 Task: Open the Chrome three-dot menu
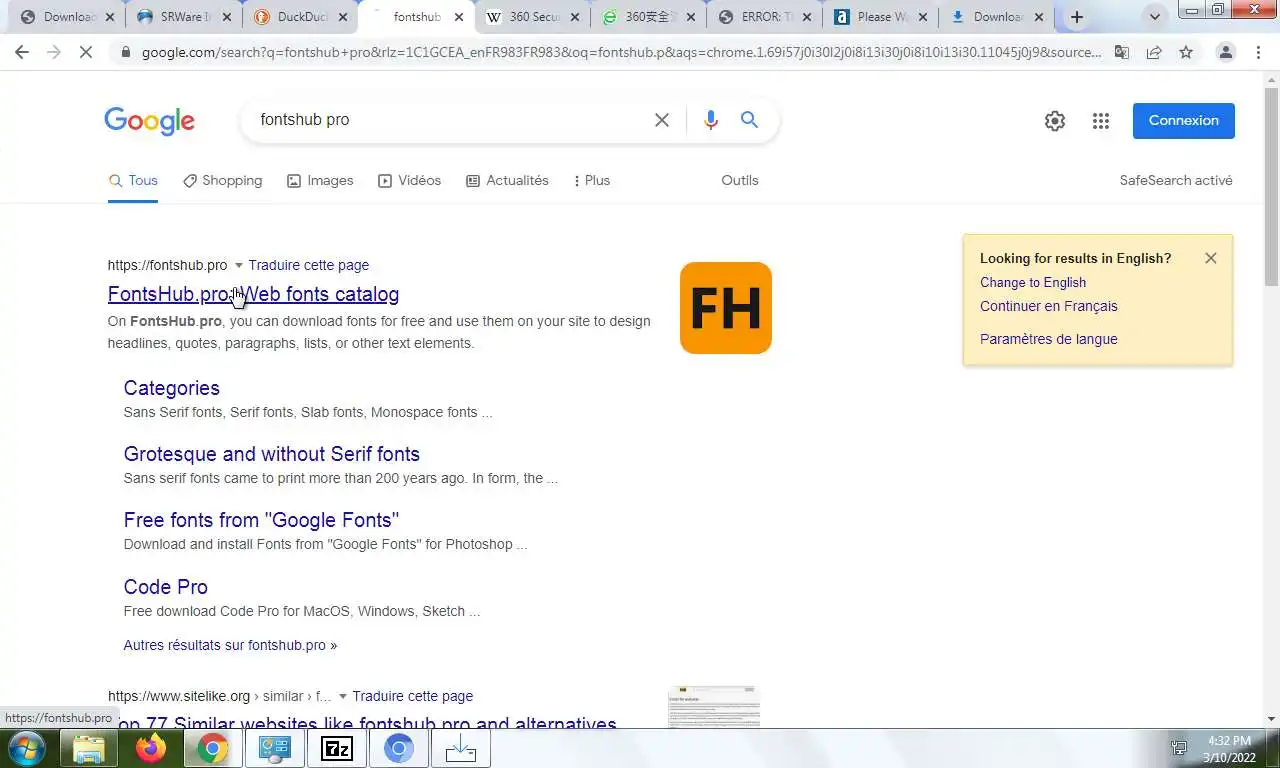coord(1258,52)
